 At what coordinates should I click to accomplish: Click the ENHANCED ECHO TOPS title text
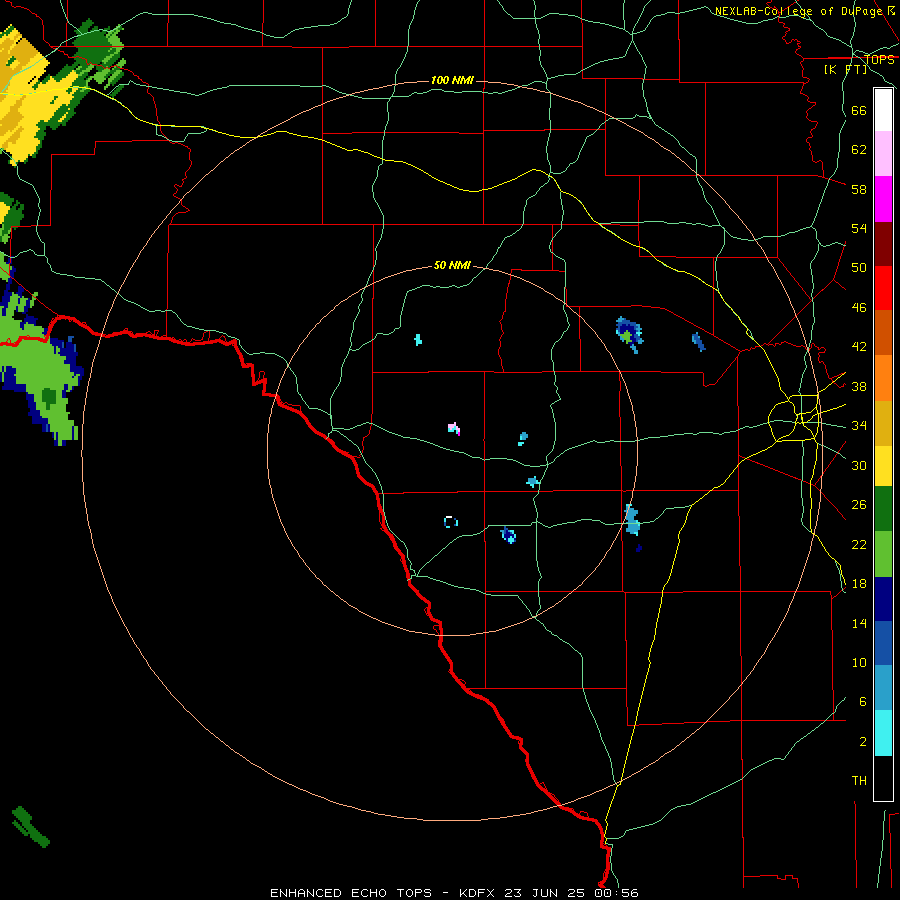pos(351,893)
